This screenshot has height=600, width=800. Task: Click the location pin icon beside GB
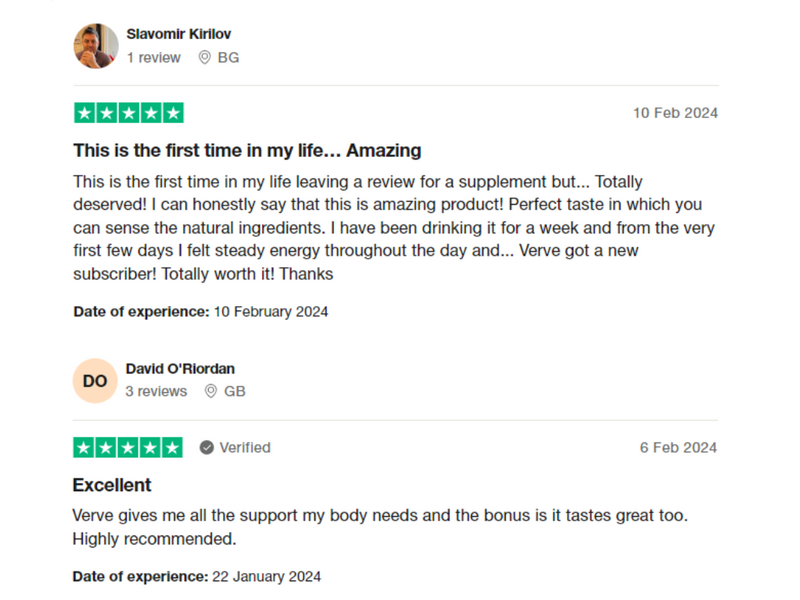click(211, 392)
